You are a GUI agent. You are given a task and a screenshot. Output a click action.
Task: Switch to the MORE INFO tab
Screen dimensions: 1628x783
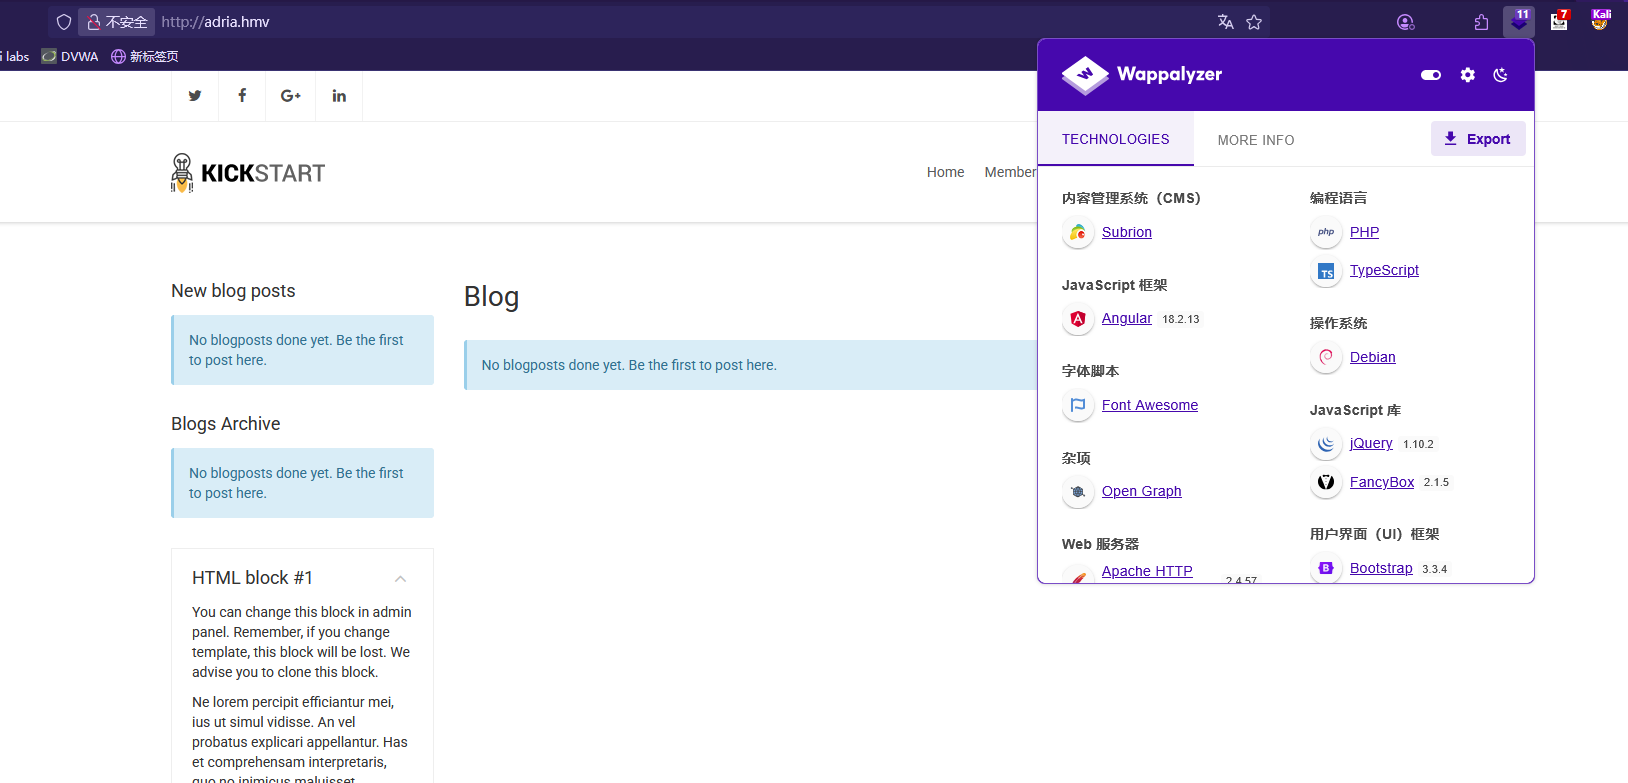(1255, 140)
